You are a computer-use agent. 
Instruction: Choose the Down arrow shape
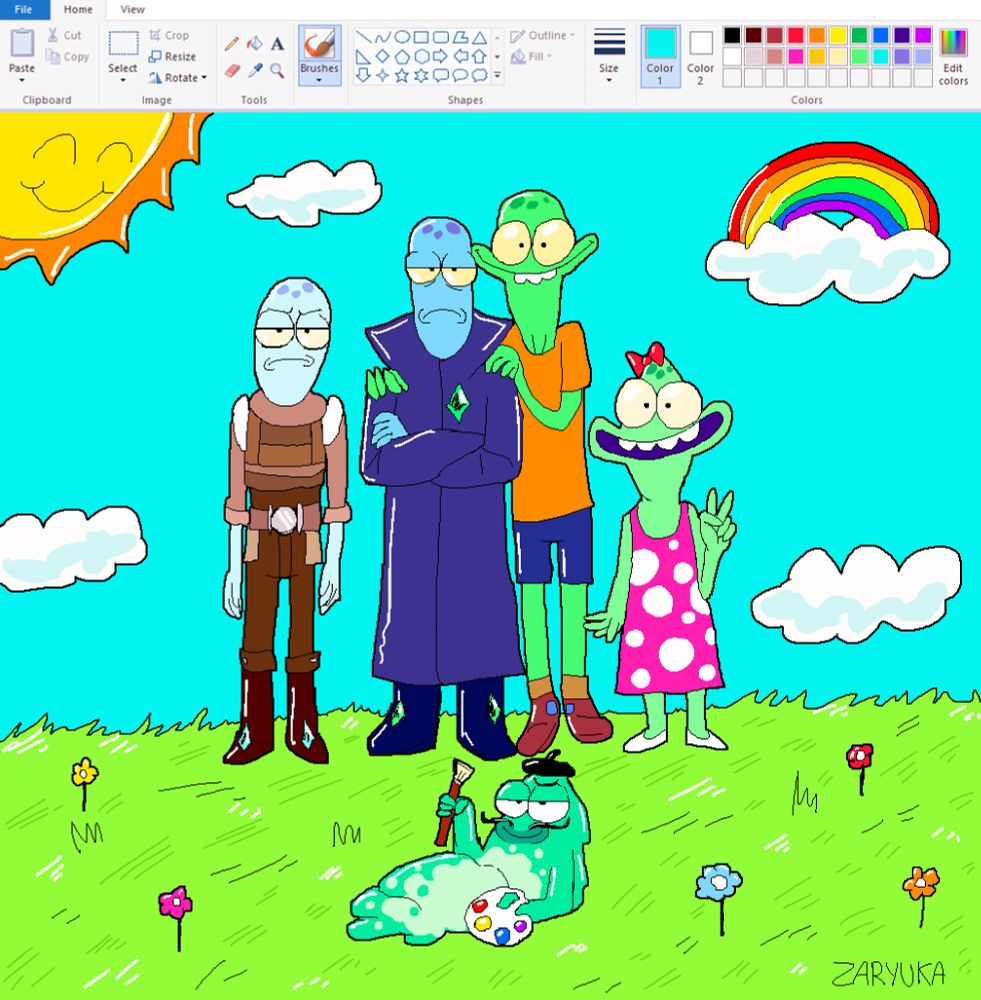click(x=364, y=76)
